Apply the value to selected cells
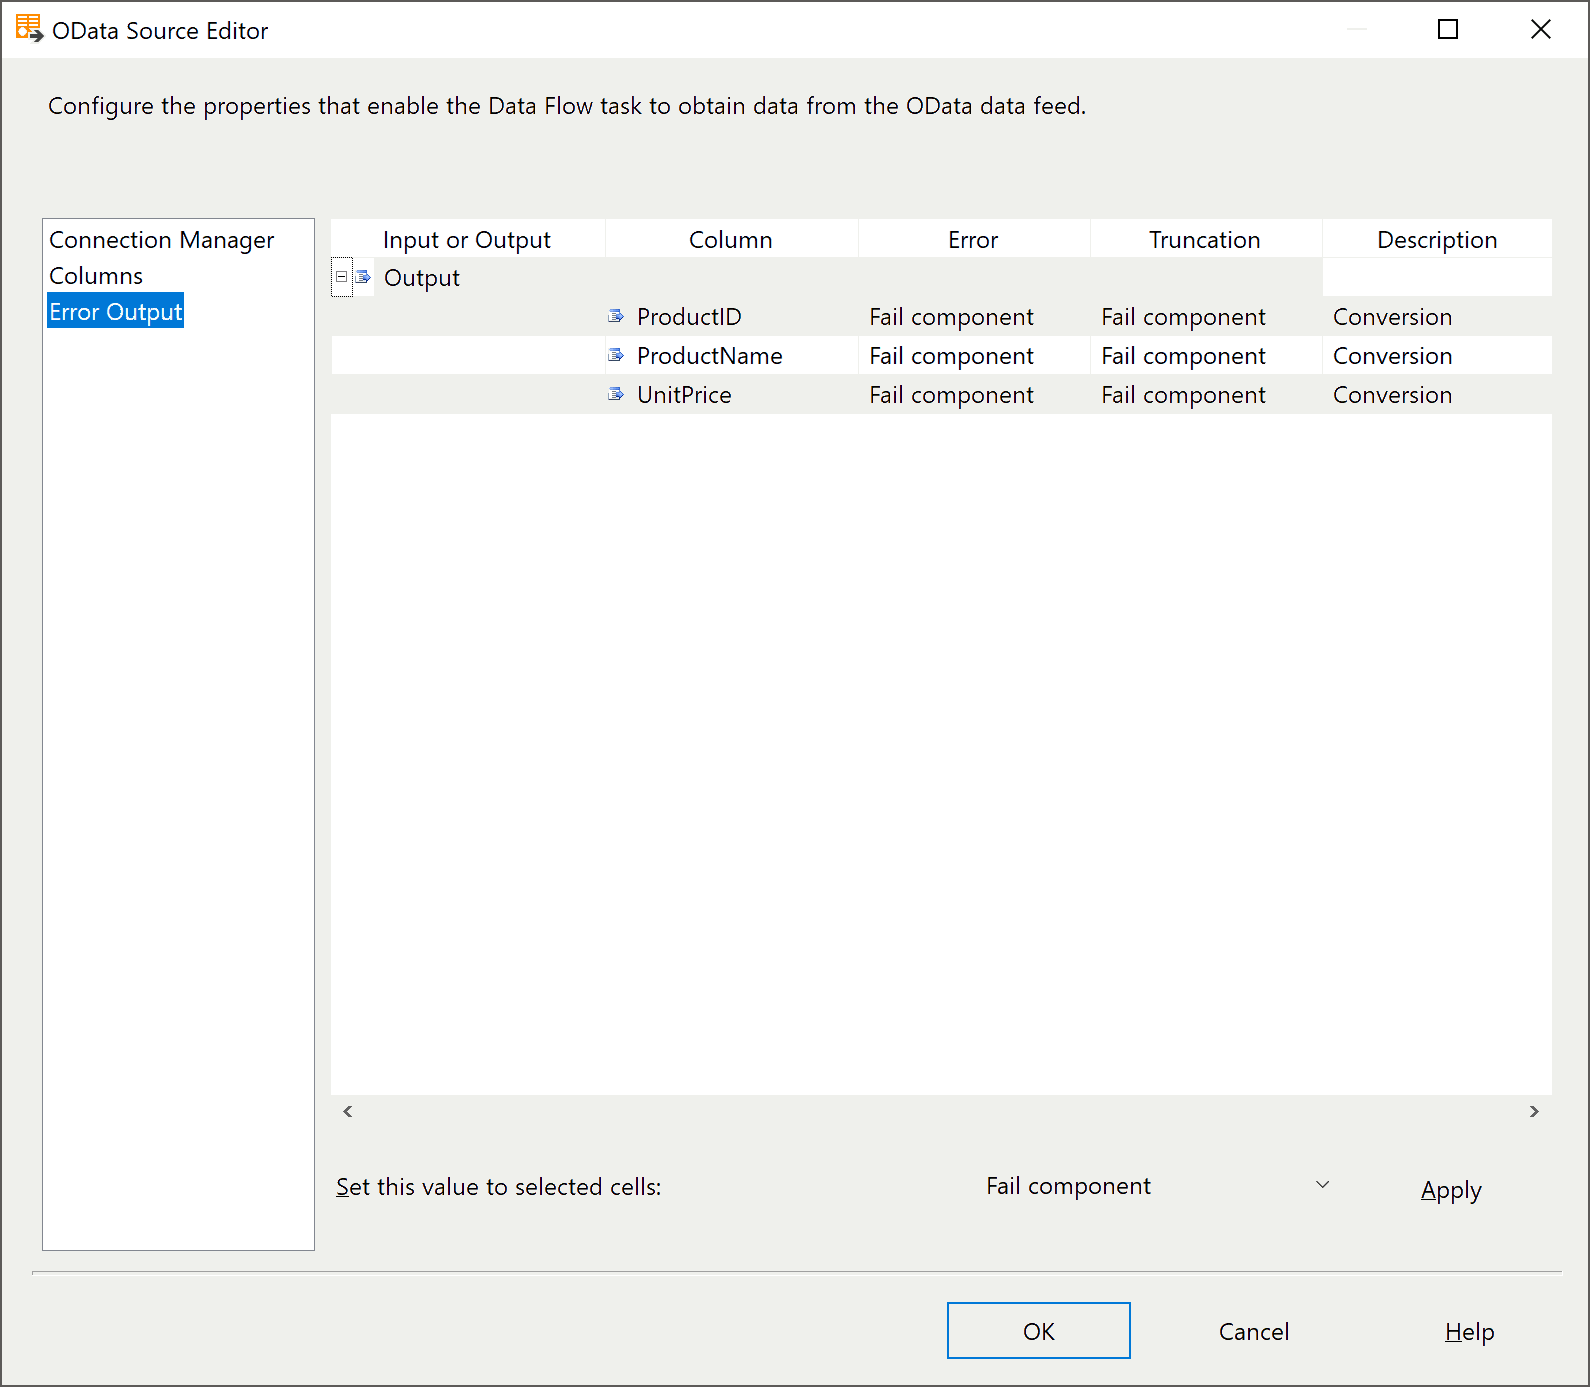Viewport: 1590px width, 1387px height. 1450,1190
